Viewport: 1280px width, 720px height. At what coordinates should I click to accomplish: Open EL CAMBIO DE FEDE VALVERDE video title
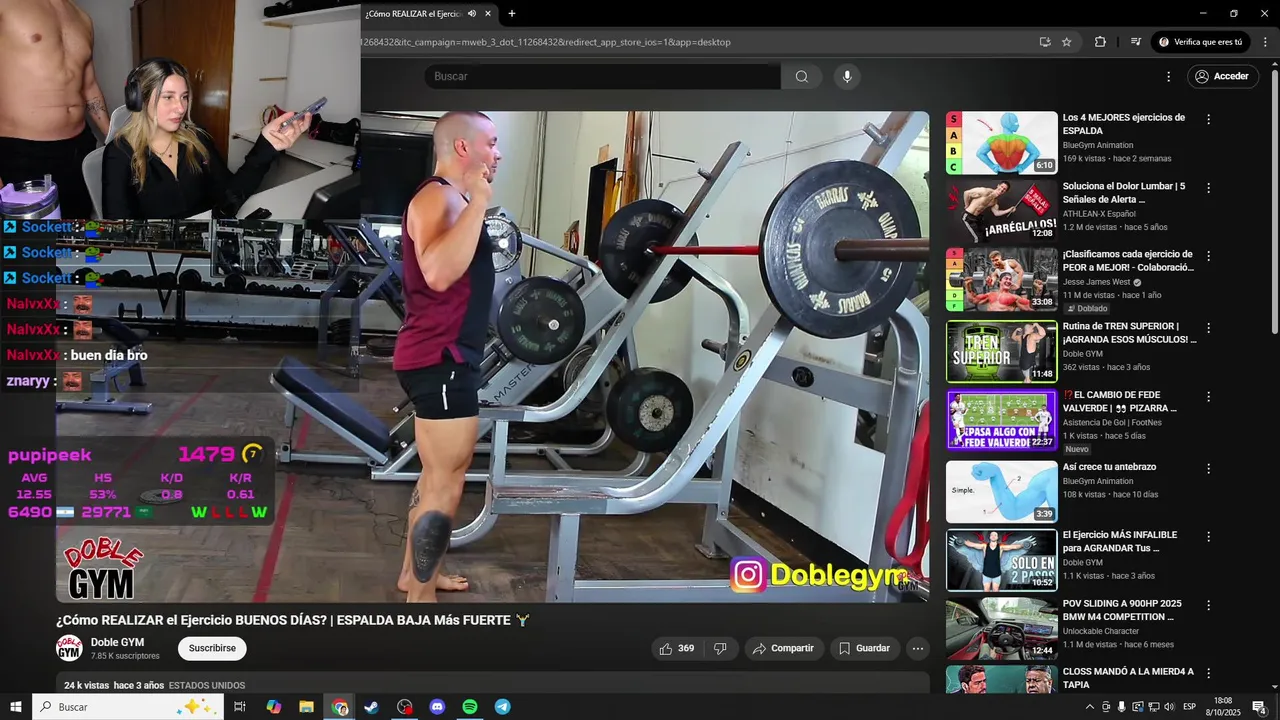[x=1120, y=401]
